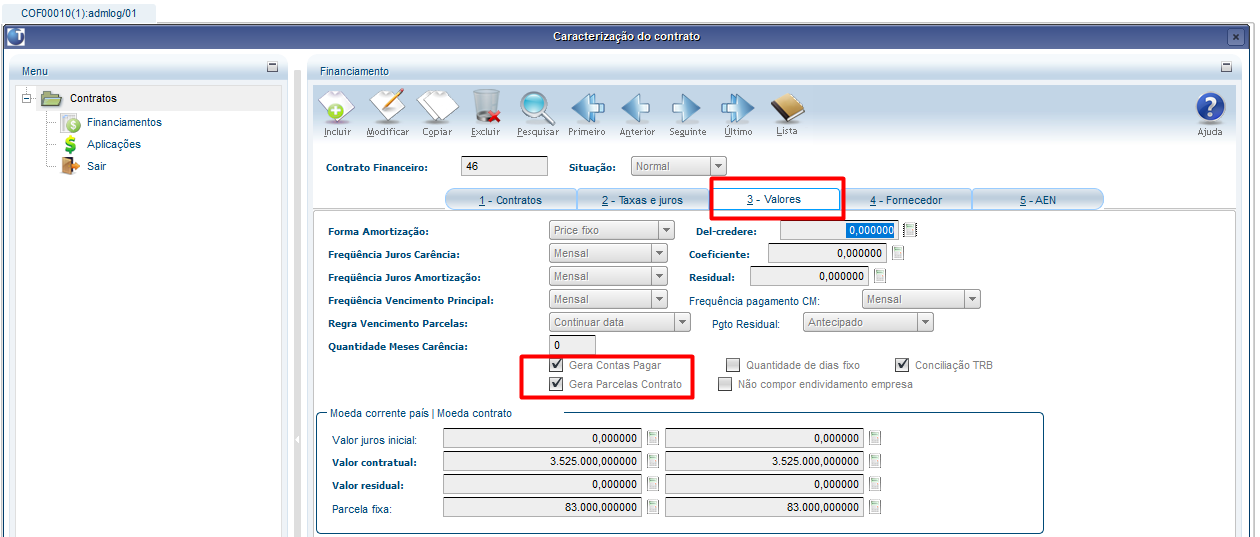
Task: Open the Pgto Residual dropdown
Action: (925, 322)
